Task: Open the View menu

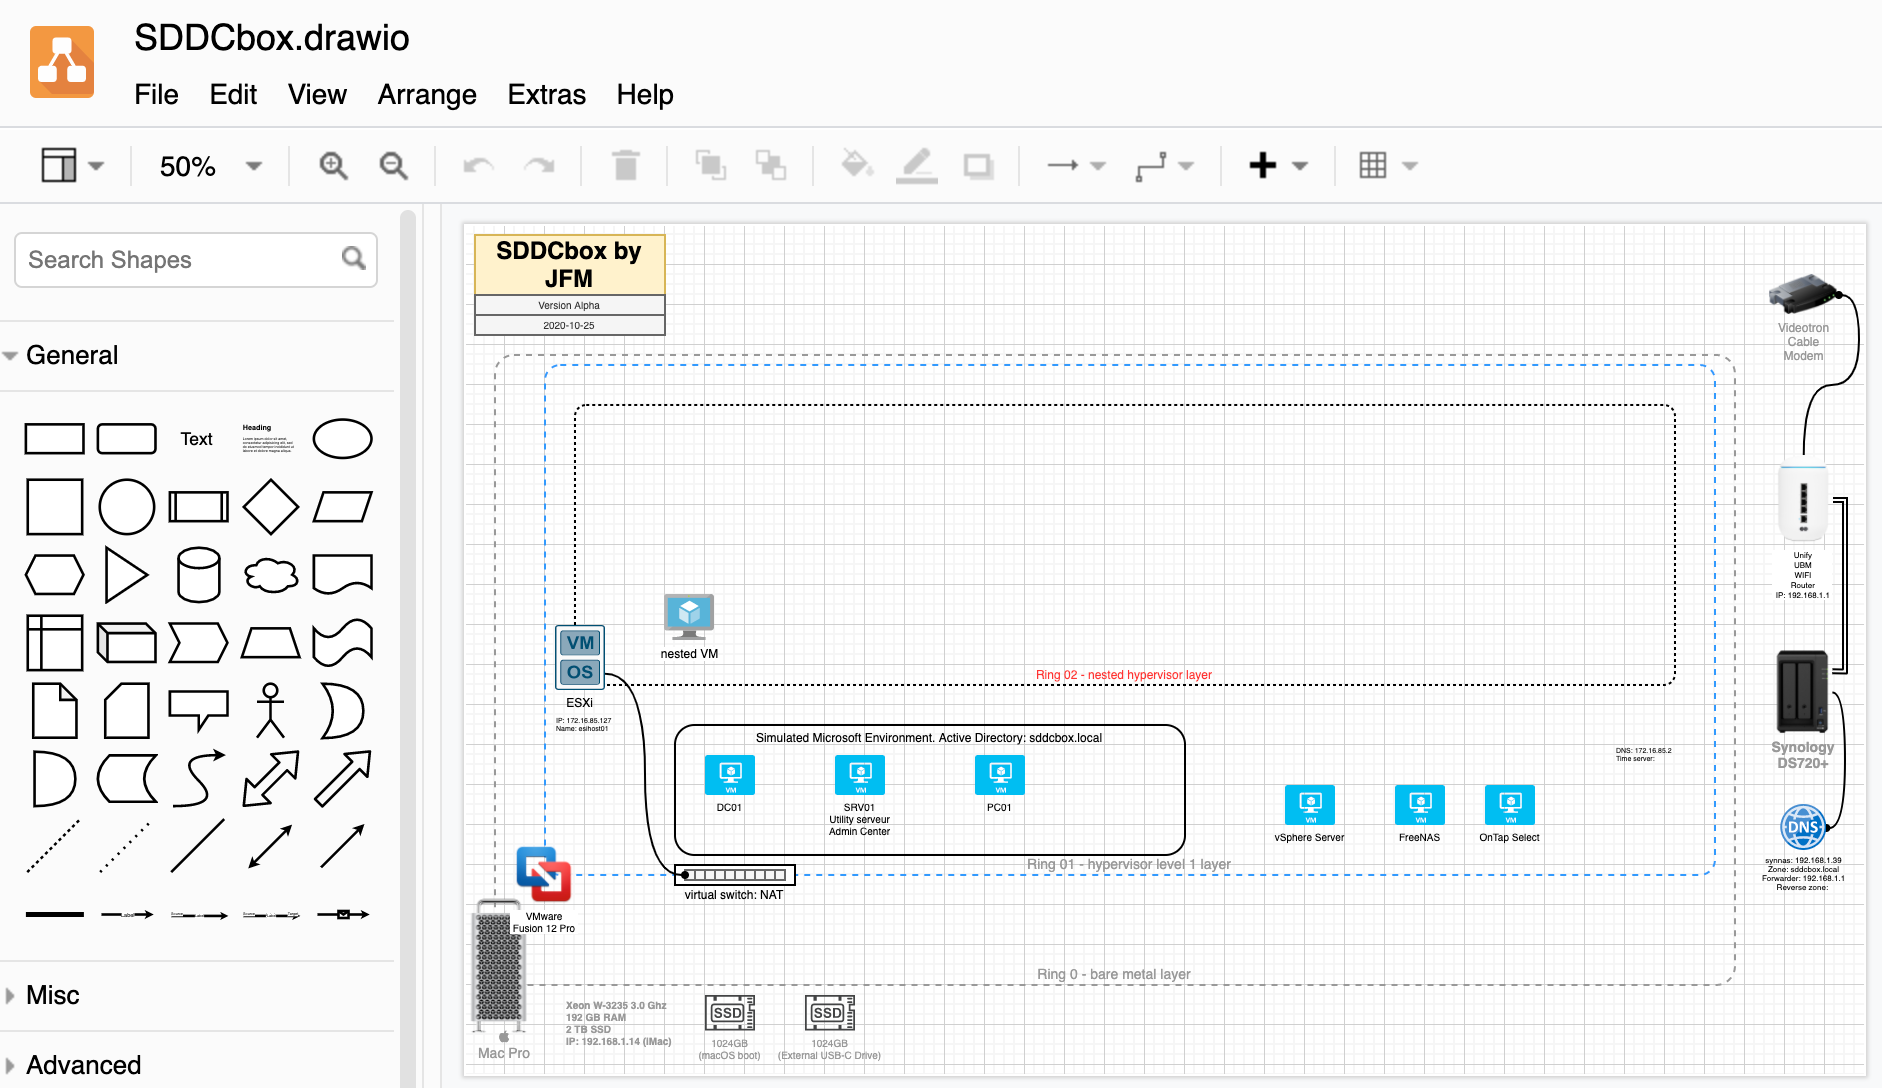Action: coord(317,94)
